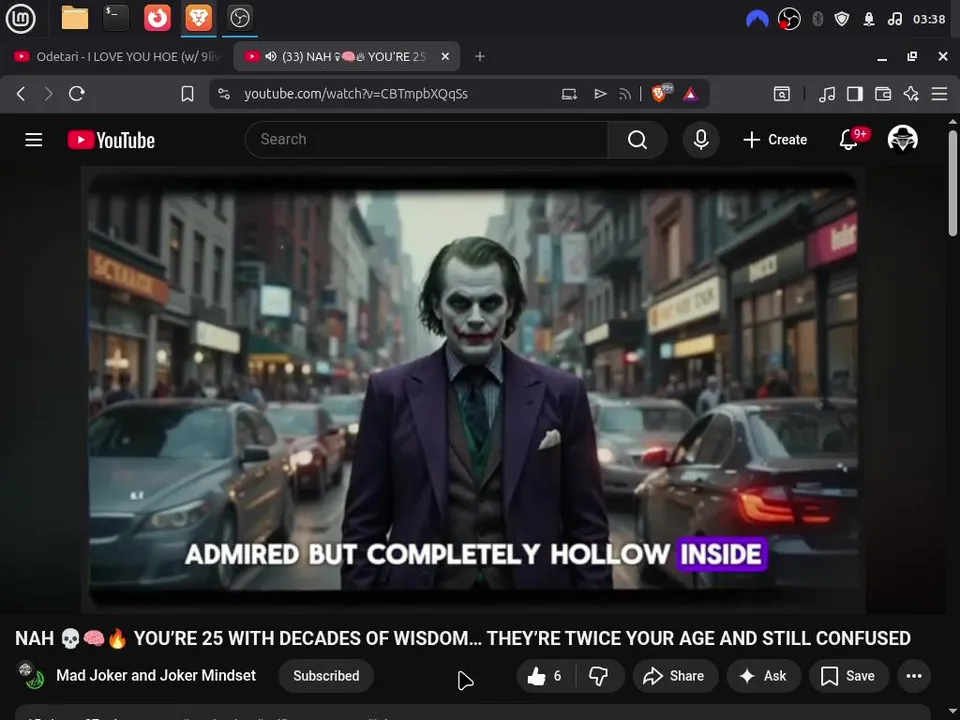Open YouTube notifications bell with 9+
The image size is (960, 720).
pos(851,139)
